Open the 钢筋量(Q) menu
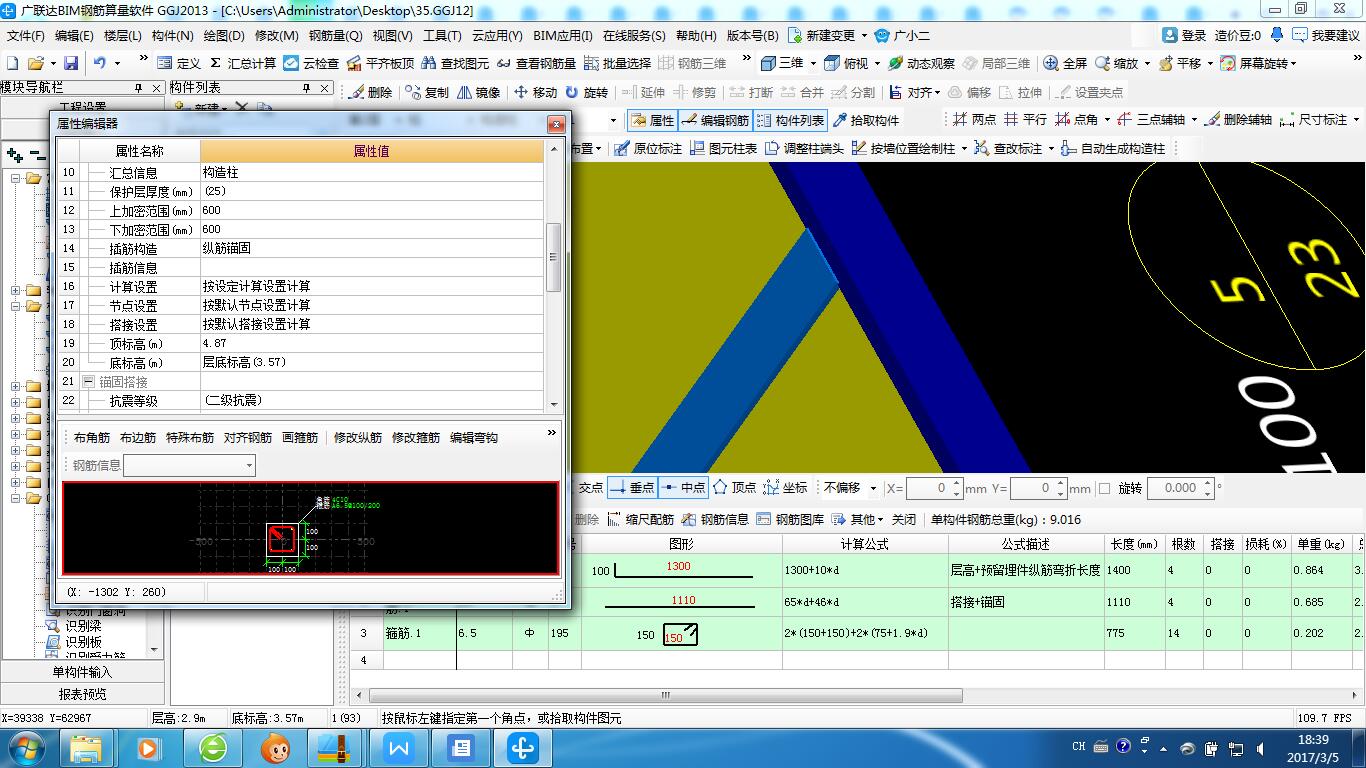Screen dimensions: 1366x768 pyautogui.click(x=336, y=35)
